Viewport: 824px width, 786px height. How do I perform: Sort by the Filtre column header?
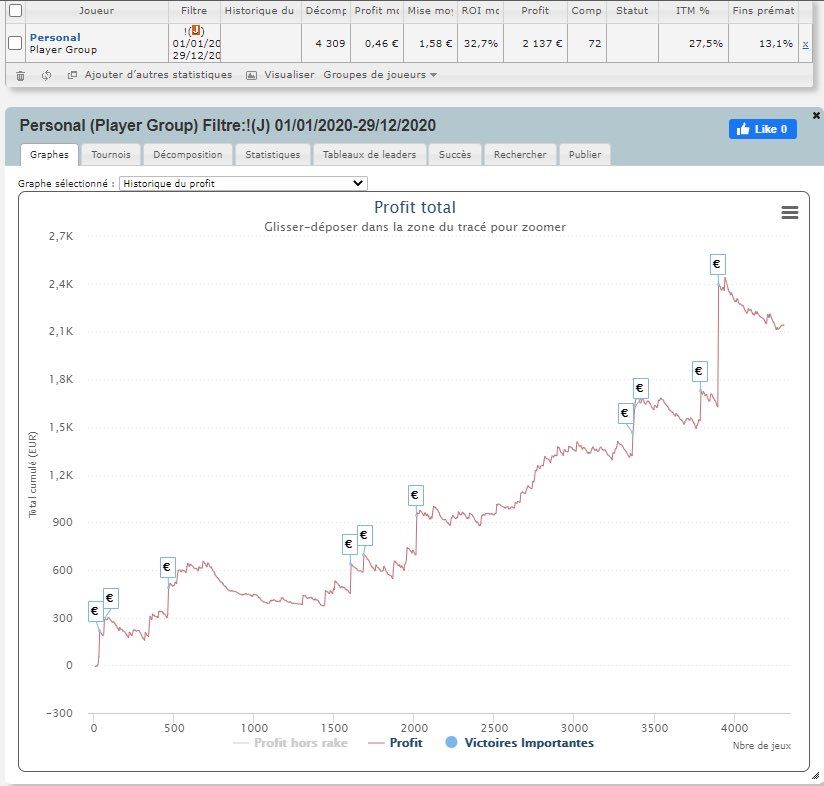[x=194, y=11]
